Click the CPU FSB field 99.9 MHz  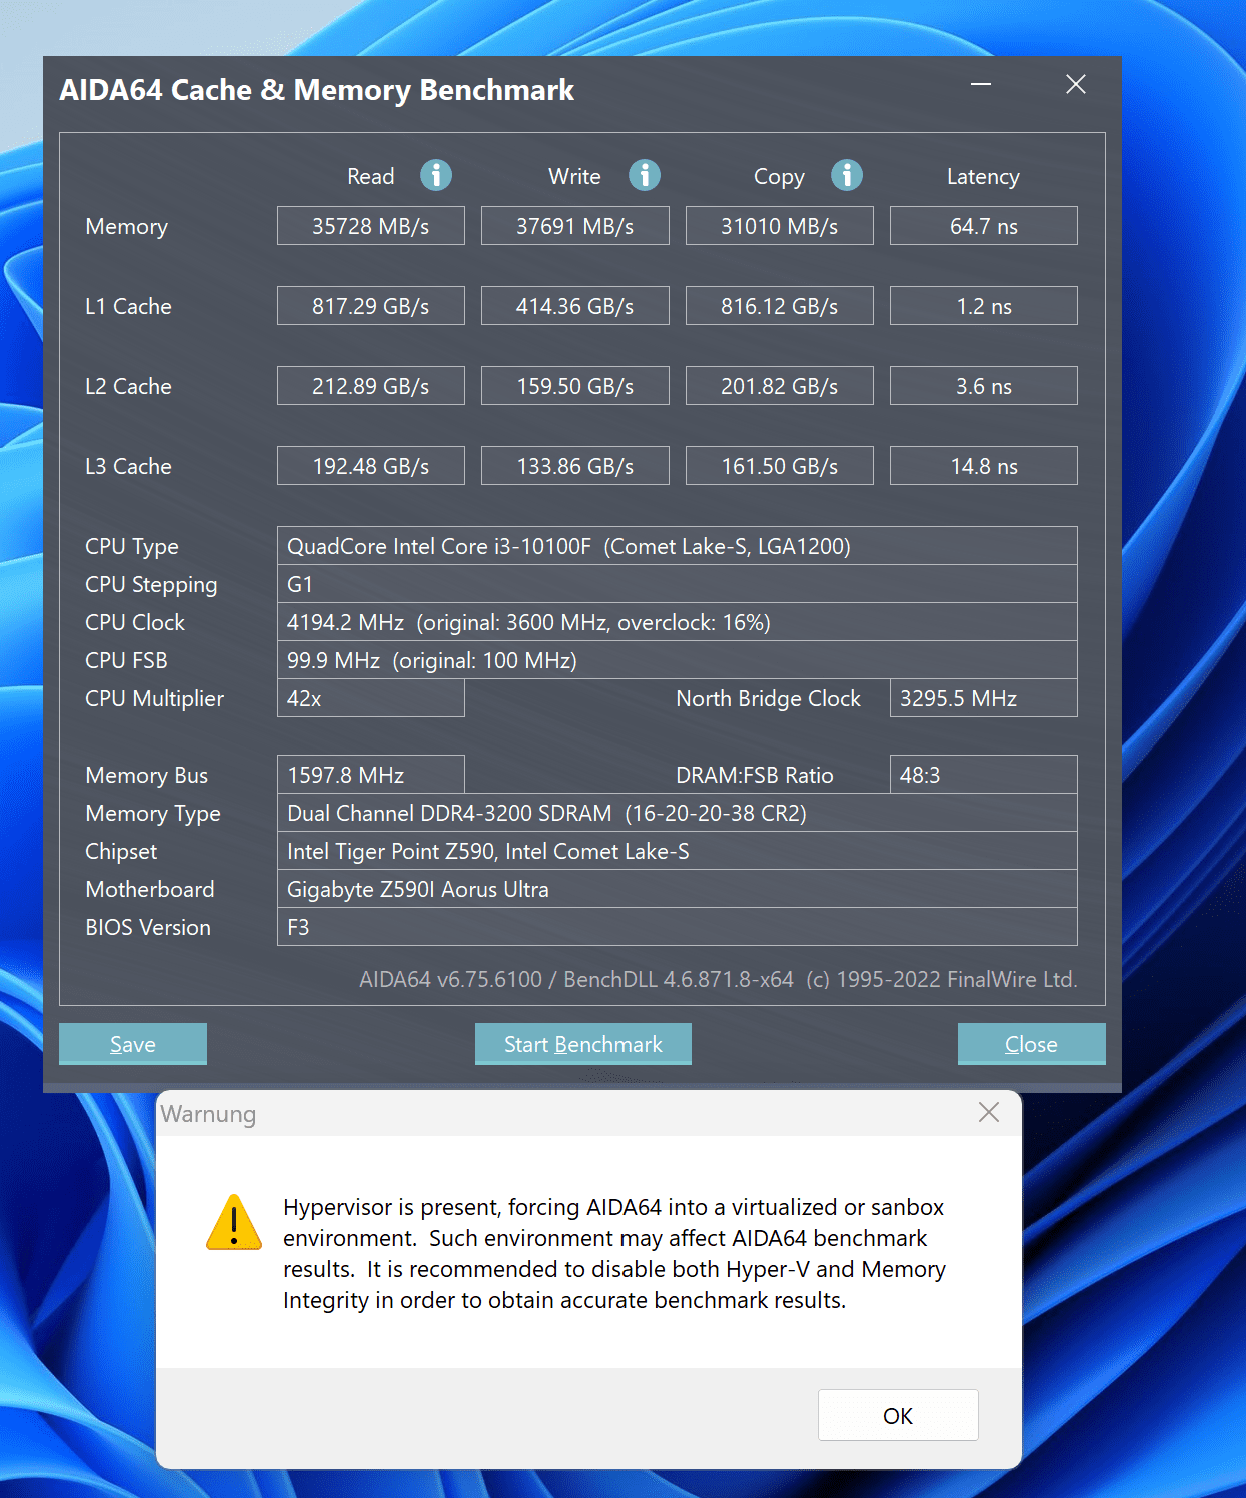pos(677,660)
